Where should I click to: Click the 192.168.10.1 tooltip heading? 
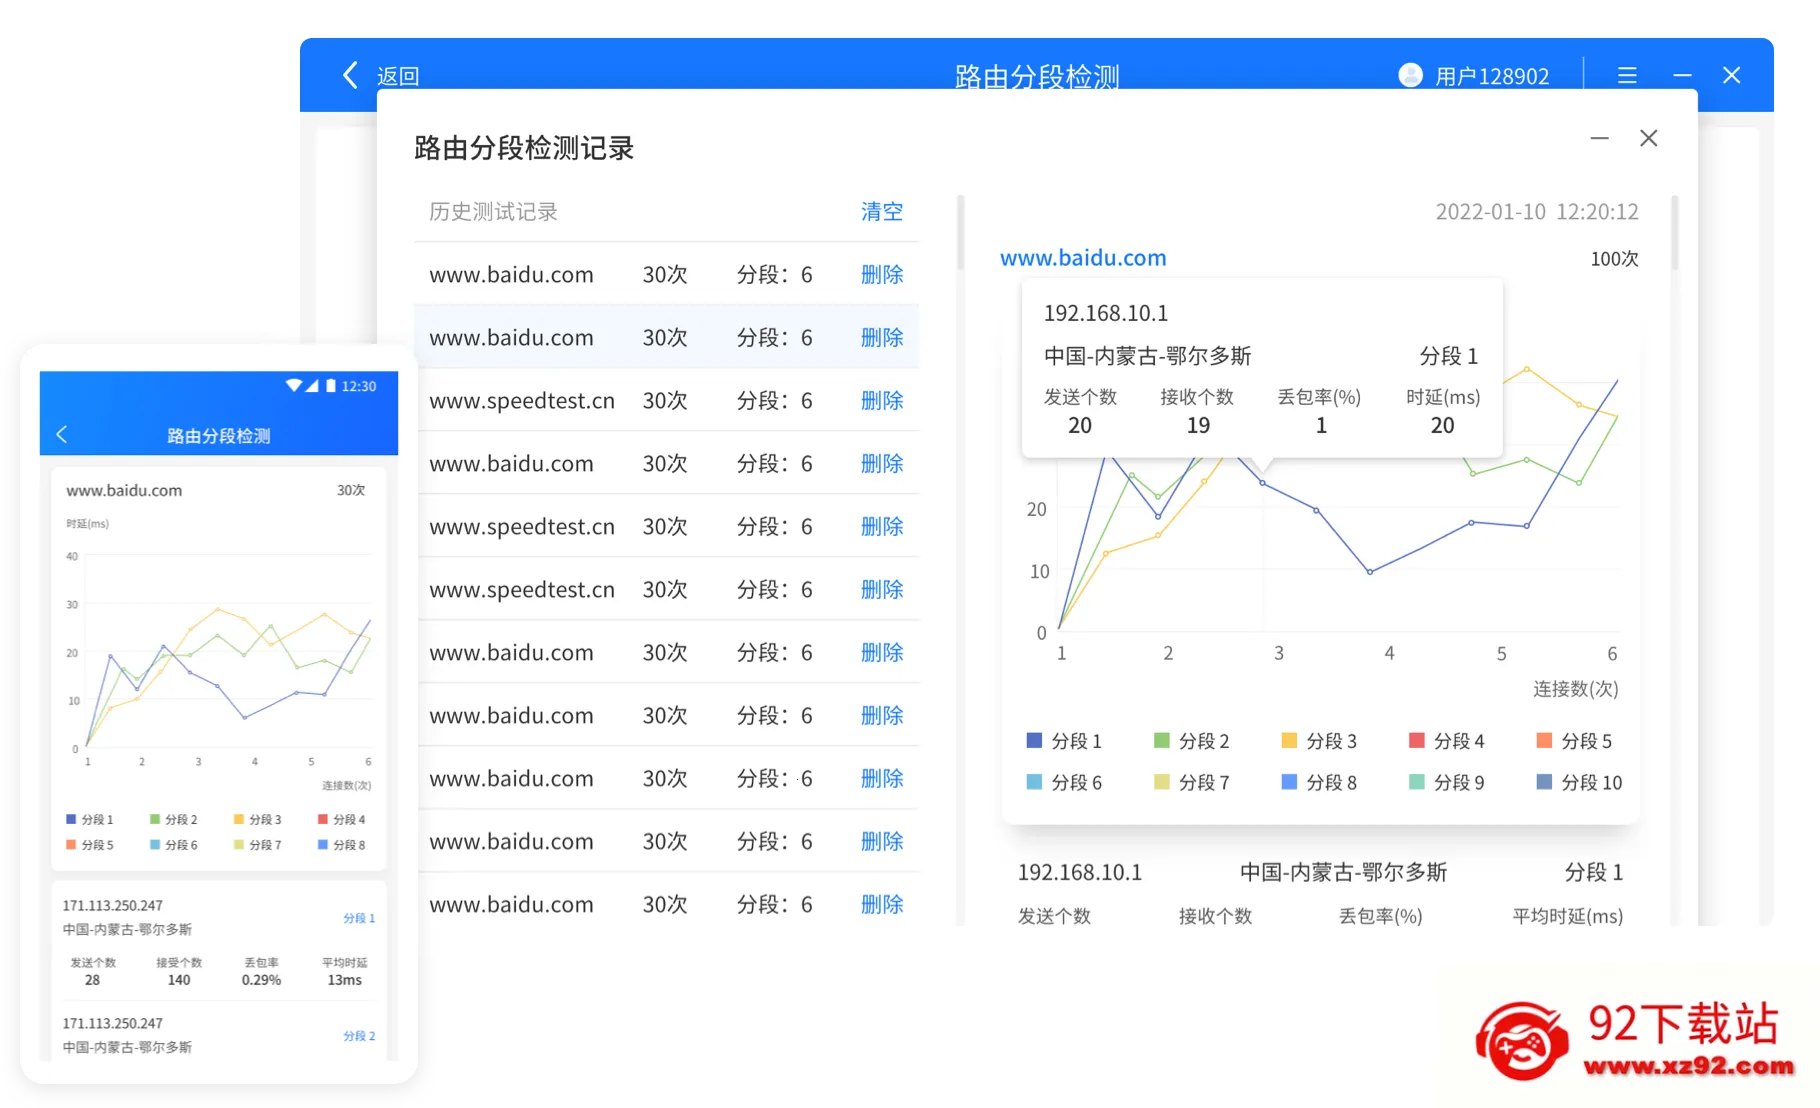coord(1106,313)
